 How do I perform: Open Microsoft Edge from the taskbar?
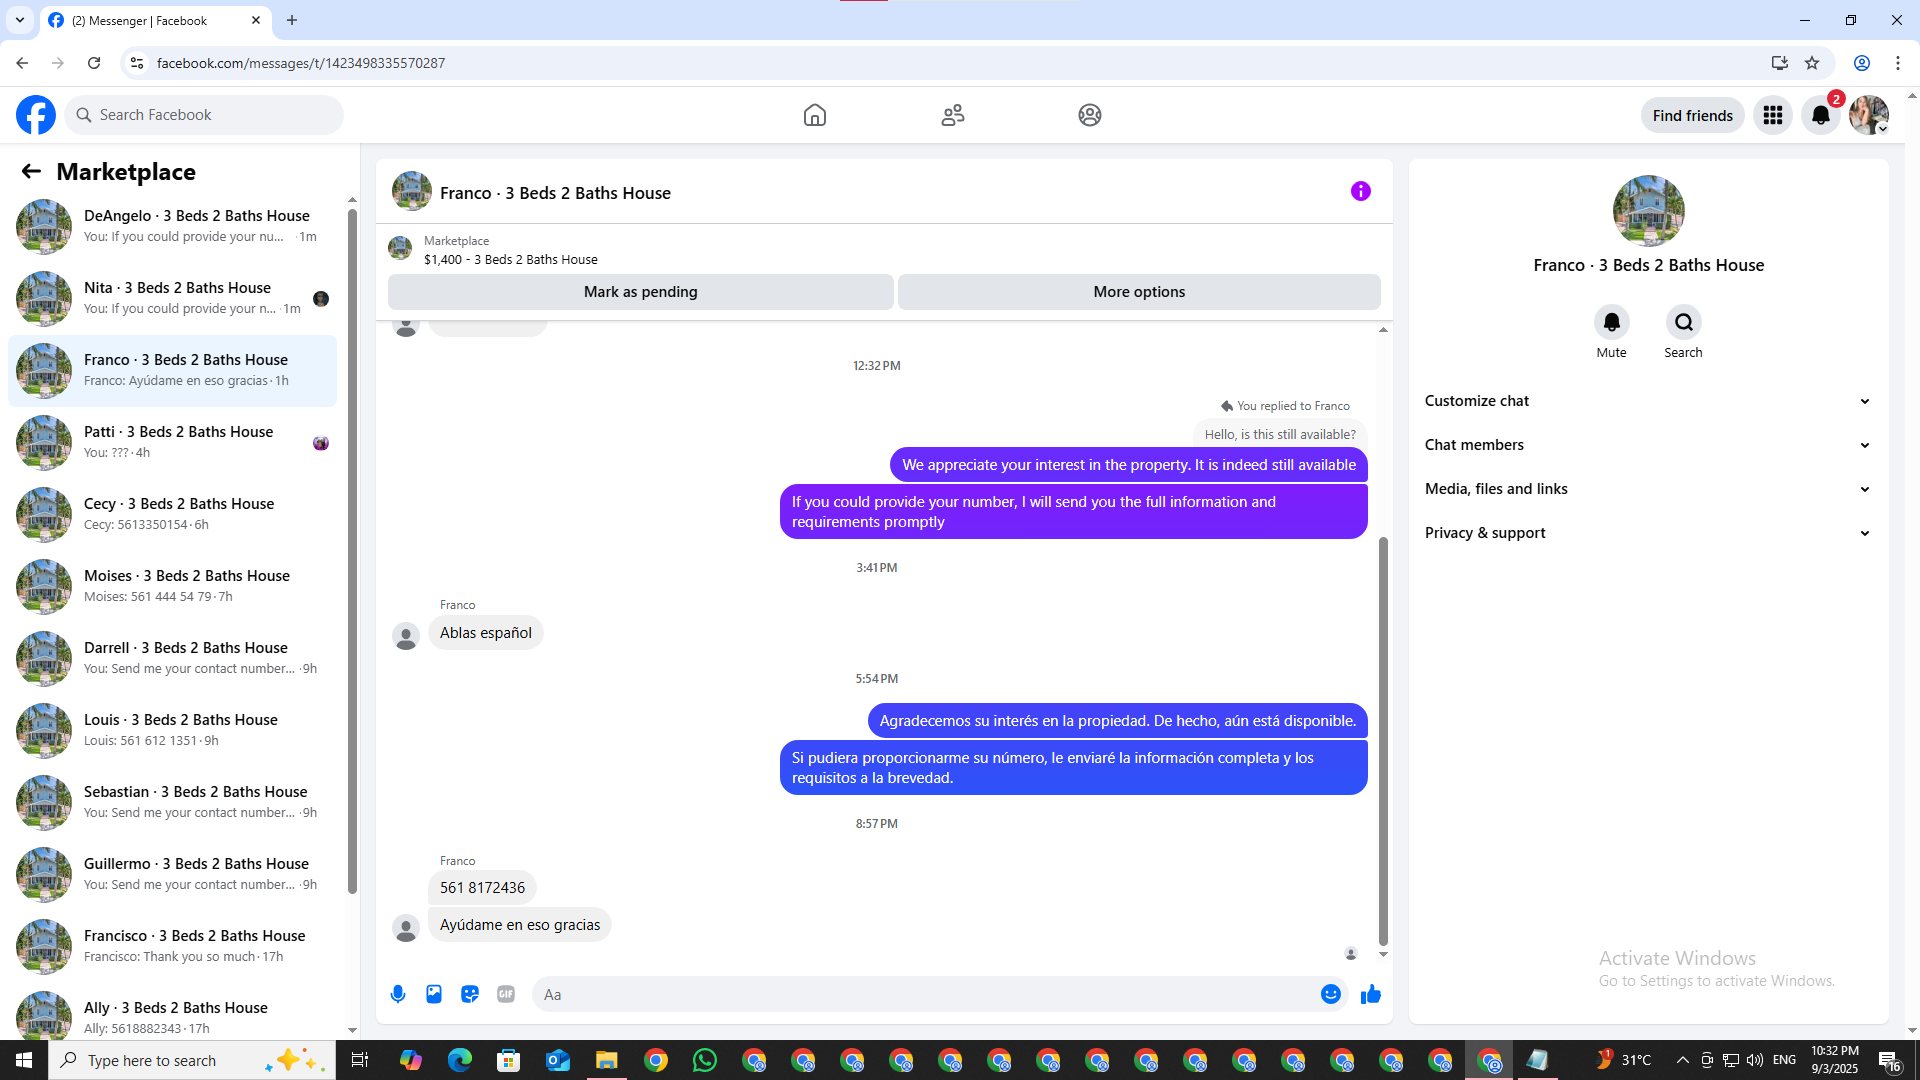[x=460, y=1060]
